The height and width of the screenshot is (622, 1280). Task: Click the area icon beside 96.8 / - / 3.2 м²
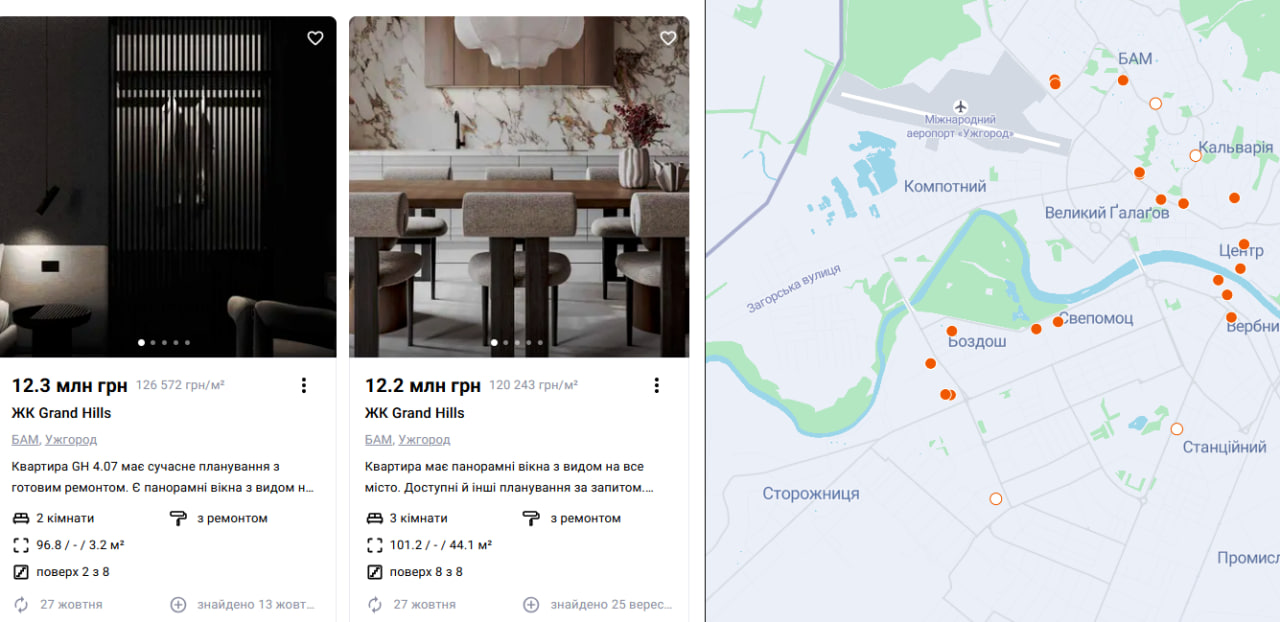[x=21, y=545]
